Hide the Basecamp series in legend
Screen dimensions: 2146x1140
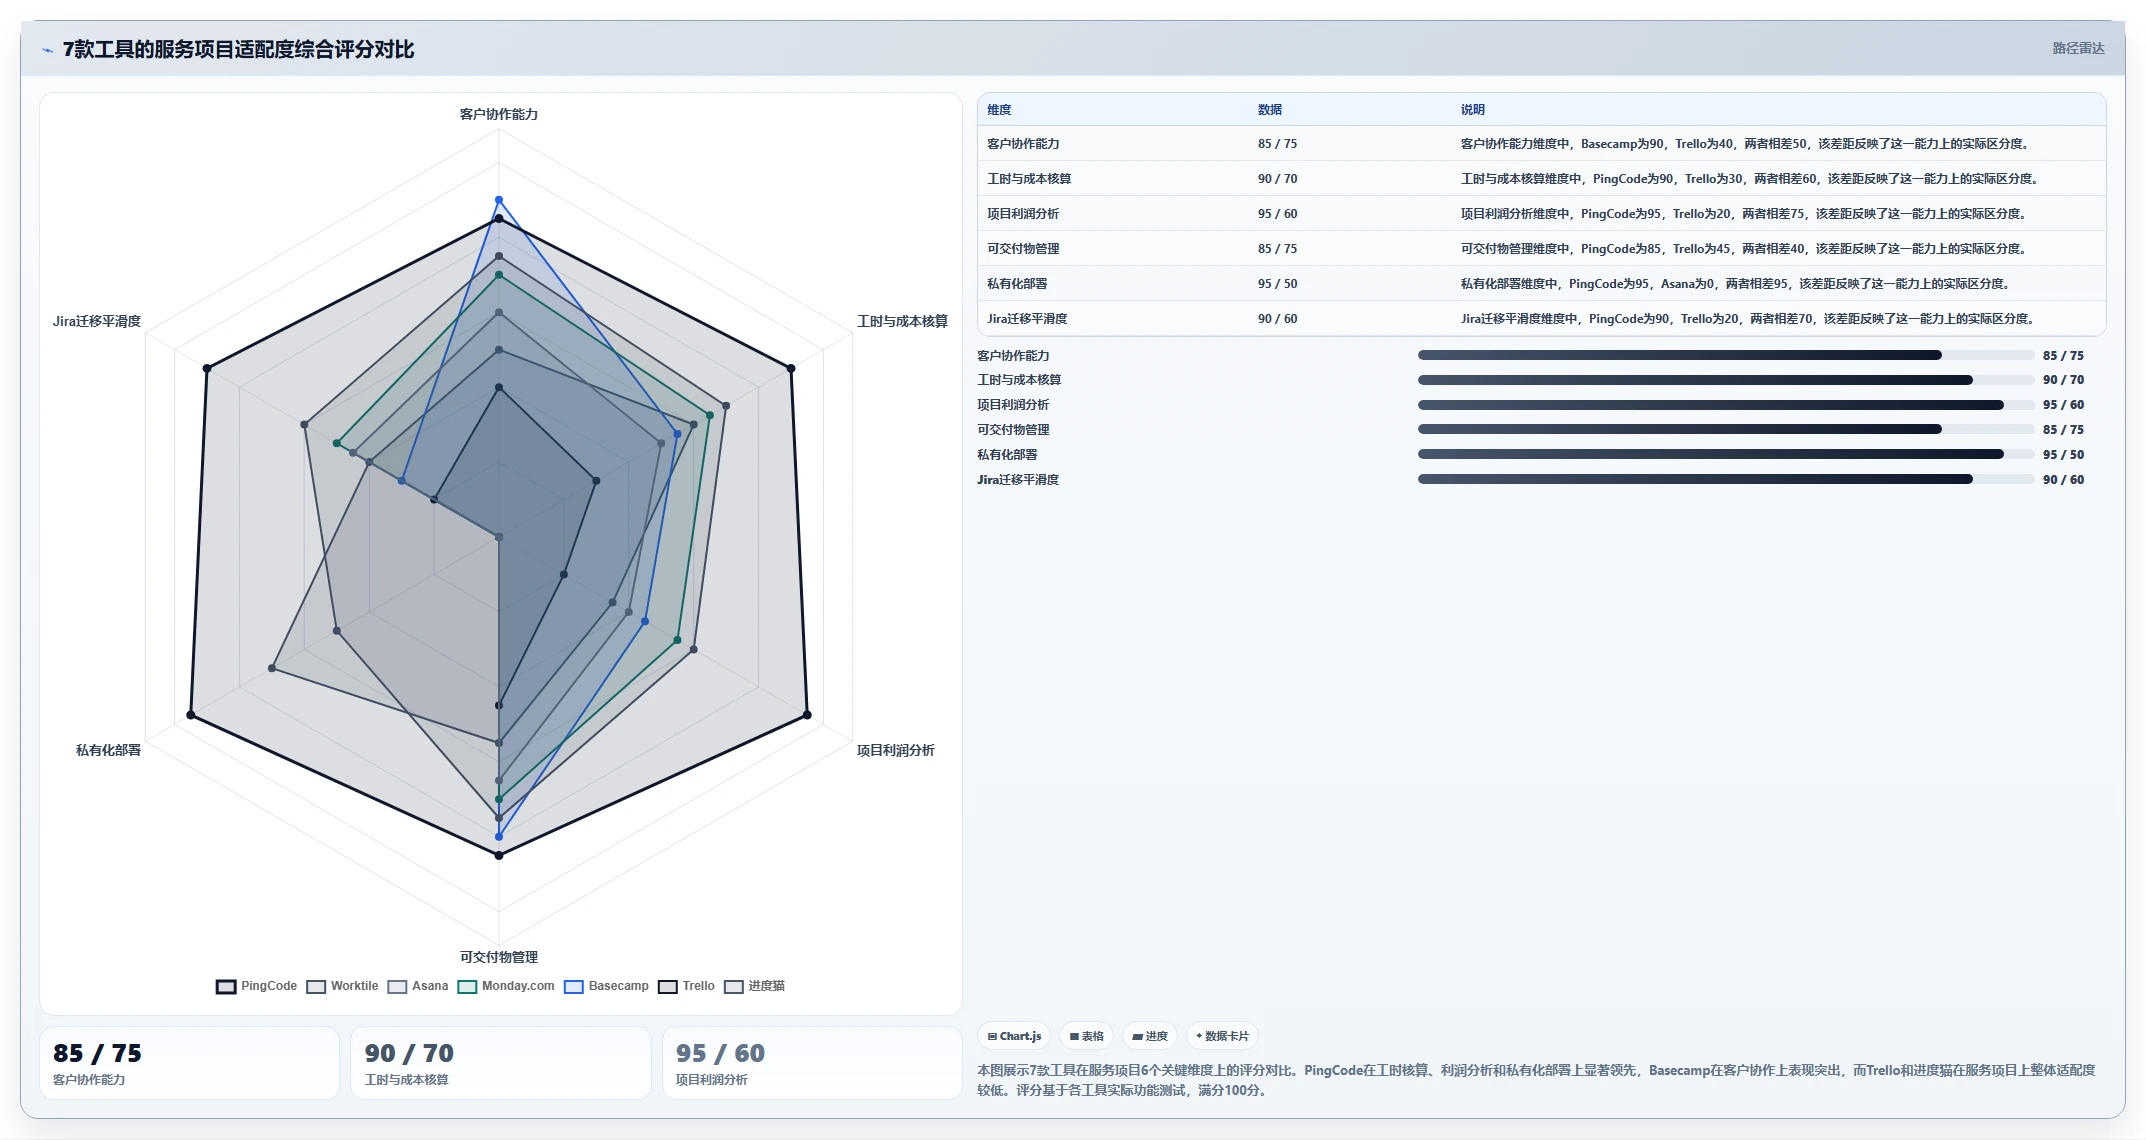pyautogui.click(x=606, y=986)
